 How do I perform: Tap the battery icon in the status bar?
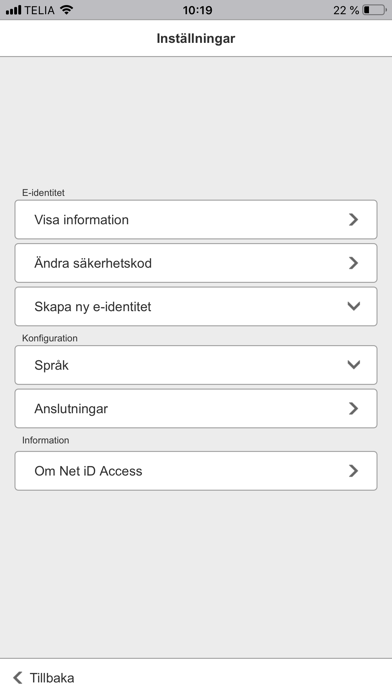pos(374,10)
